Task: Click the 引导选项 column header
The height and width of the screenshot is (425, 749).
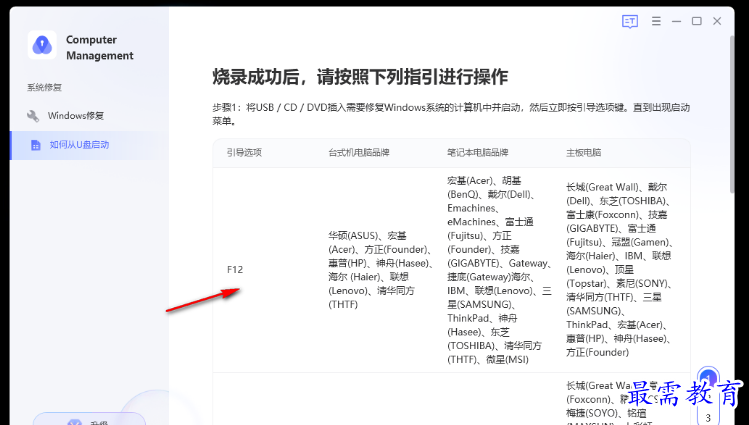Action: coord(244,153)
